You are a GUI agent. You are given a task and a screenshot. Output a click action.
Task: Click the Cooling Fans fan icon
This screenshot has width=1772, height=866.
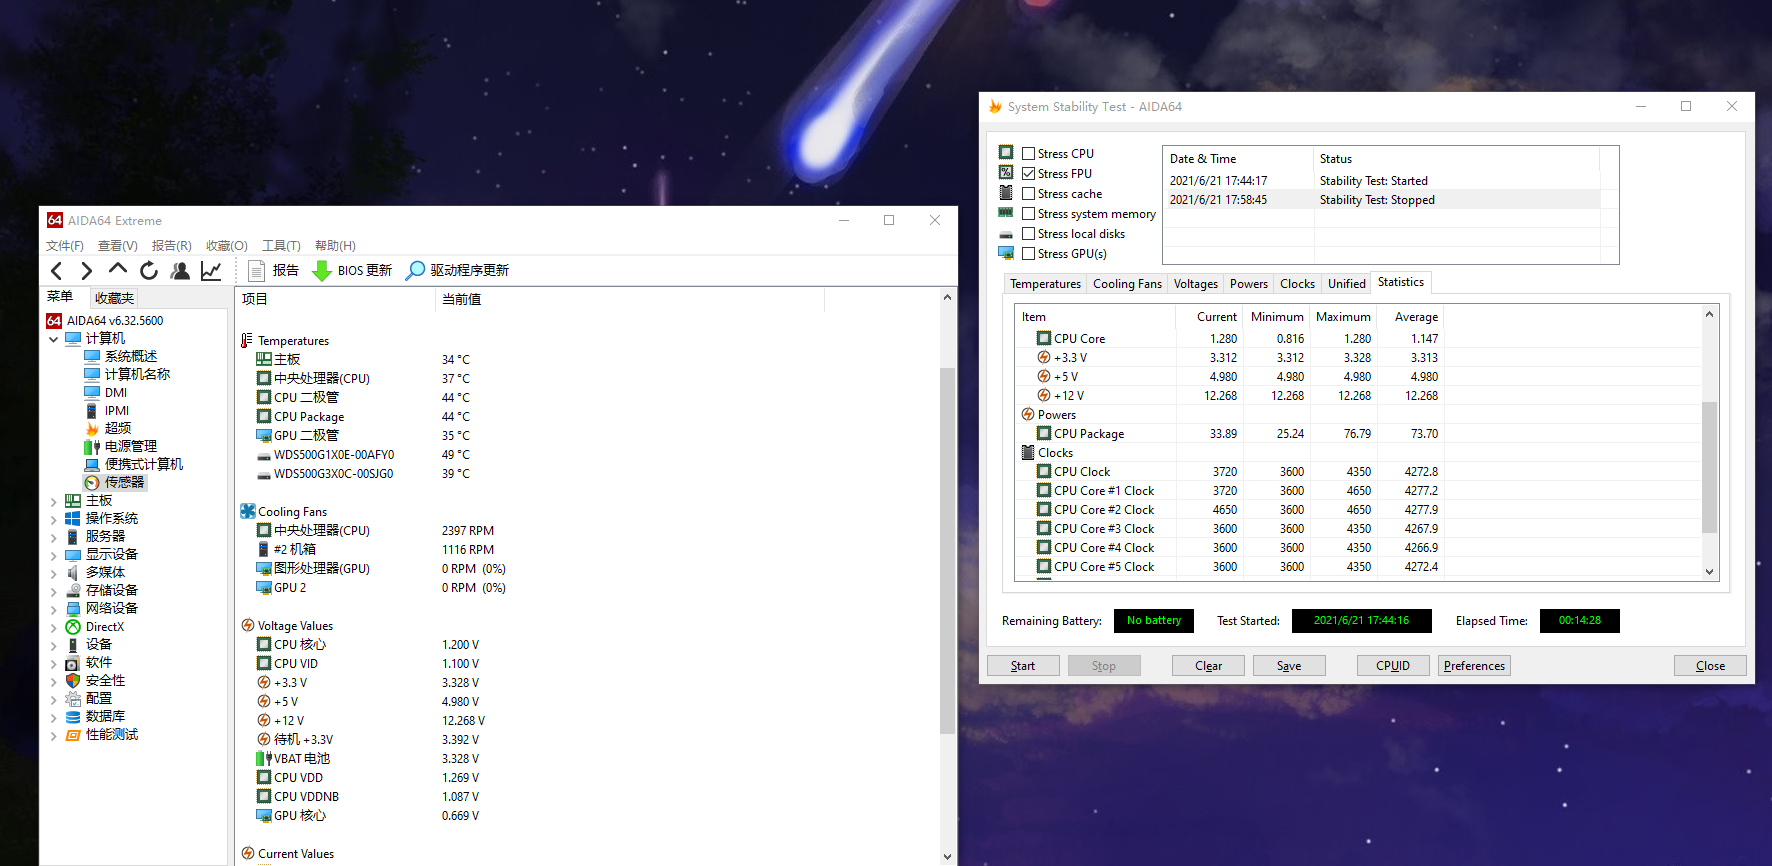(248, 511)
